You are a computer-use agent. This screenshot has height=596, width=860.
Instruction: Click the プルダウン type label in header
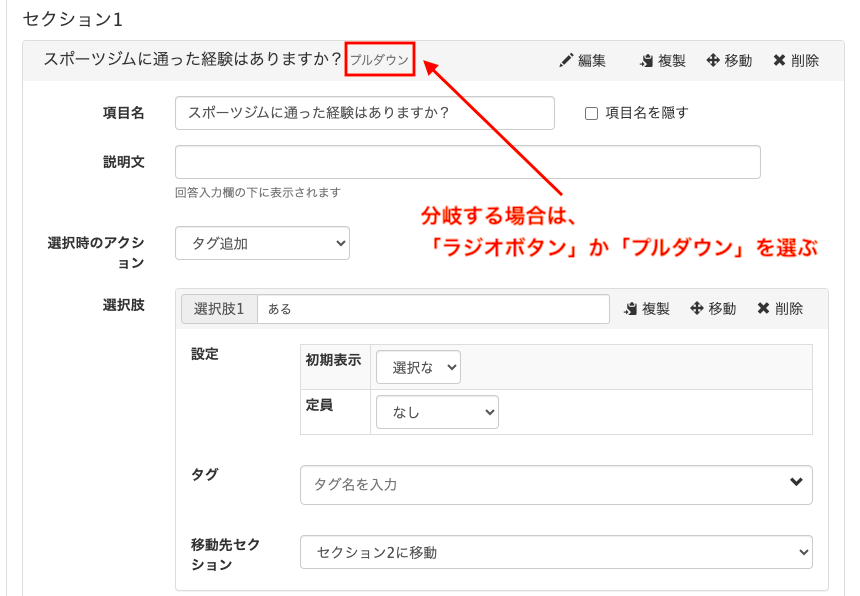click(x=379, y=60)
